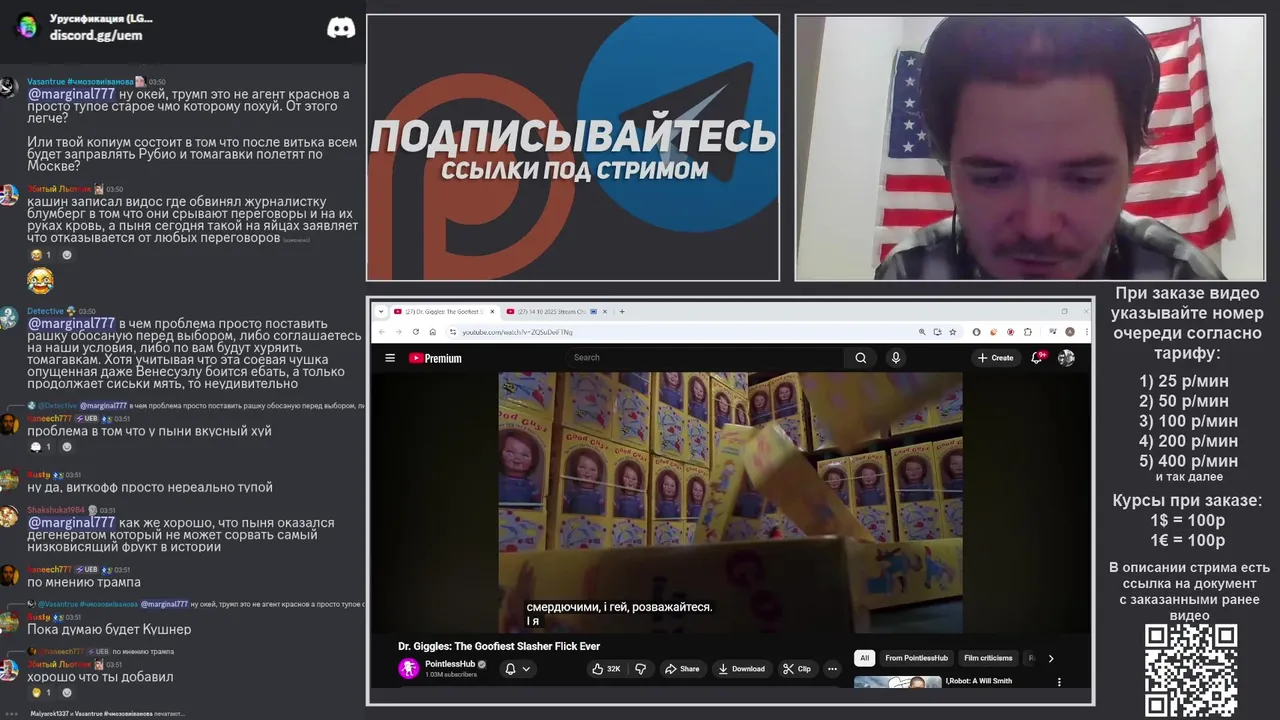
Task: Open more actions ellipsis under video
Action: tap(832, 669)
